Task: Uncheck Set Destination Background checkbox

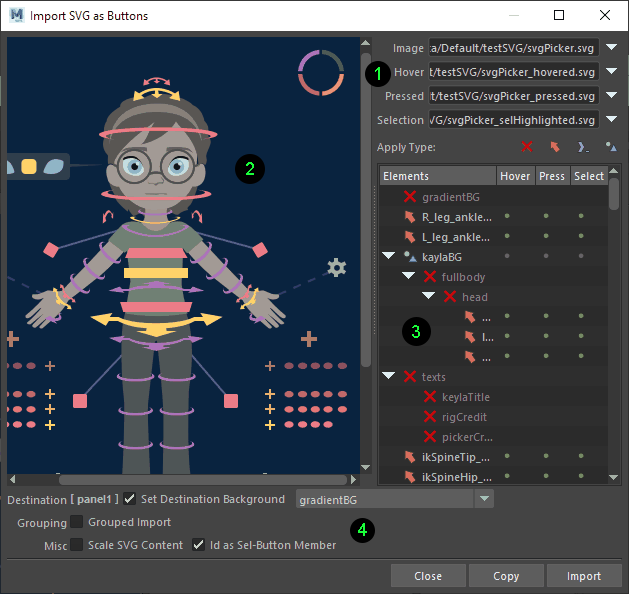Action: 130,498
